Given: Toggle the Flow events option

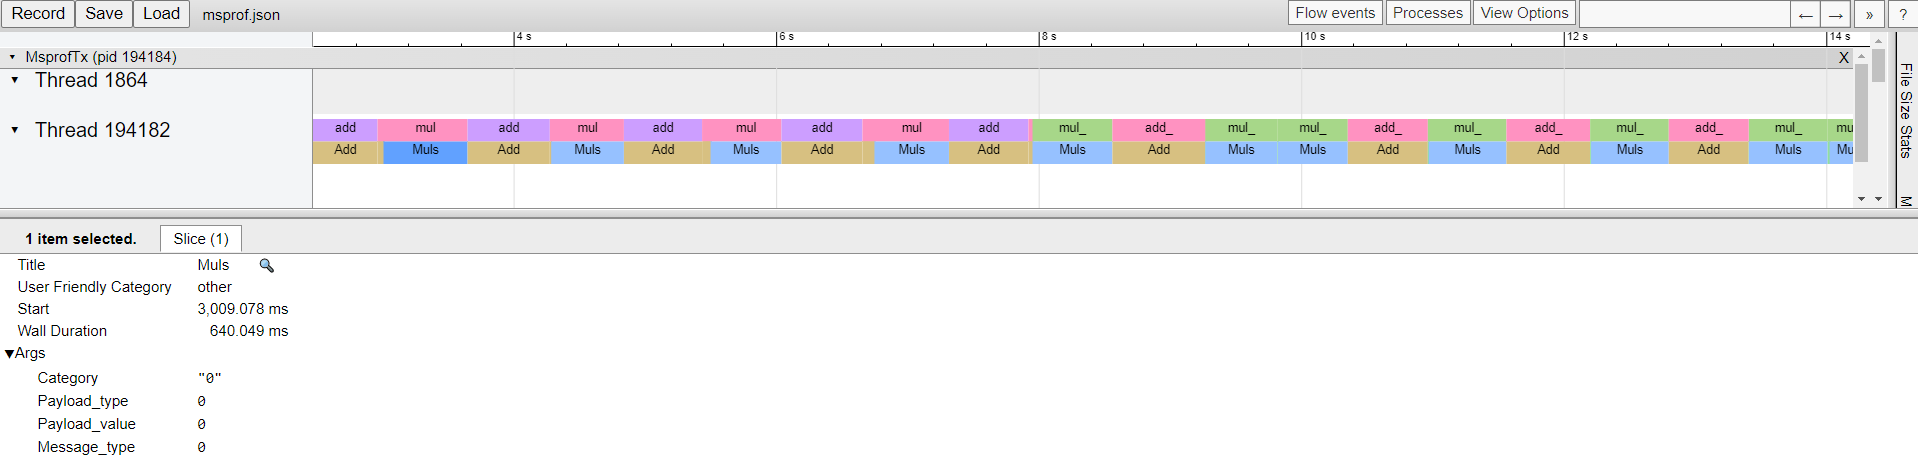Looking at the screenshot, I should point(1335,13).
